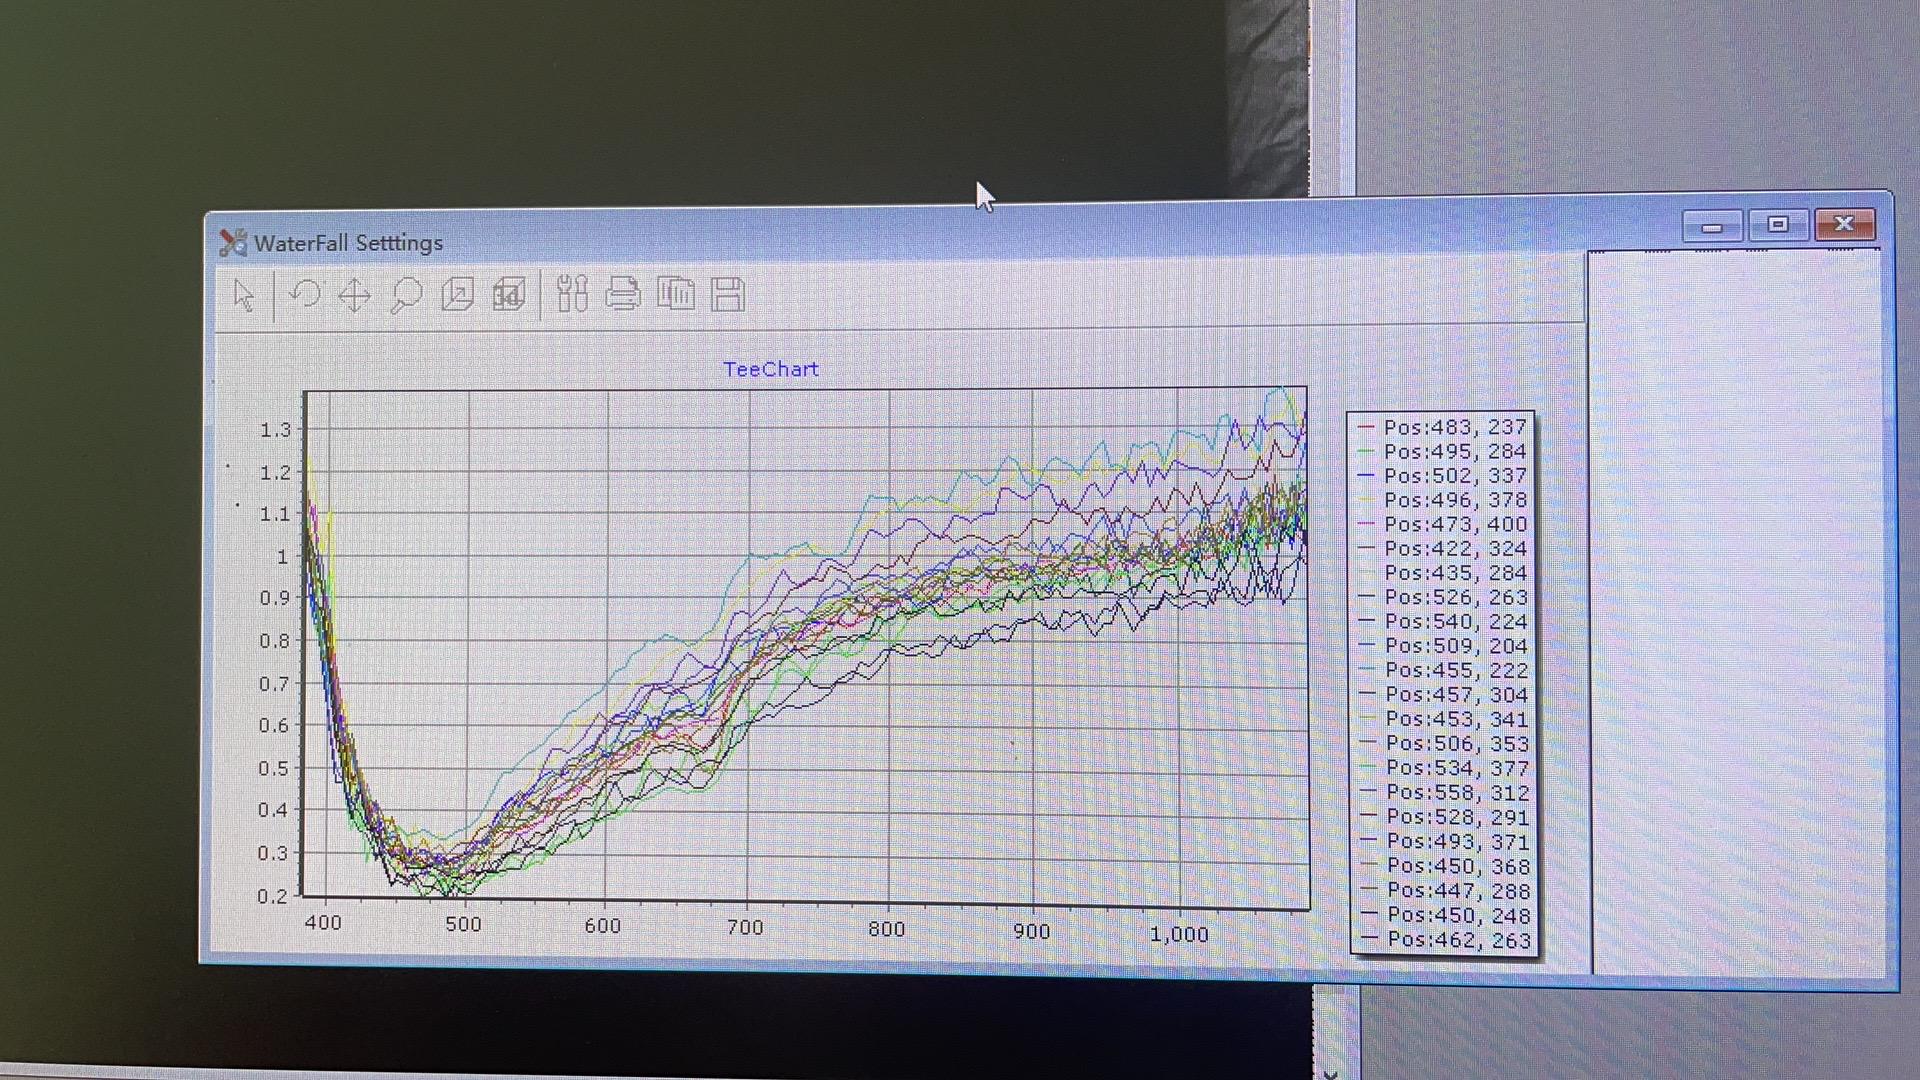This screenshot has width=1920, height=1080.
Task: Select legend item Pos:502, 337
Action: (1454, 476)
